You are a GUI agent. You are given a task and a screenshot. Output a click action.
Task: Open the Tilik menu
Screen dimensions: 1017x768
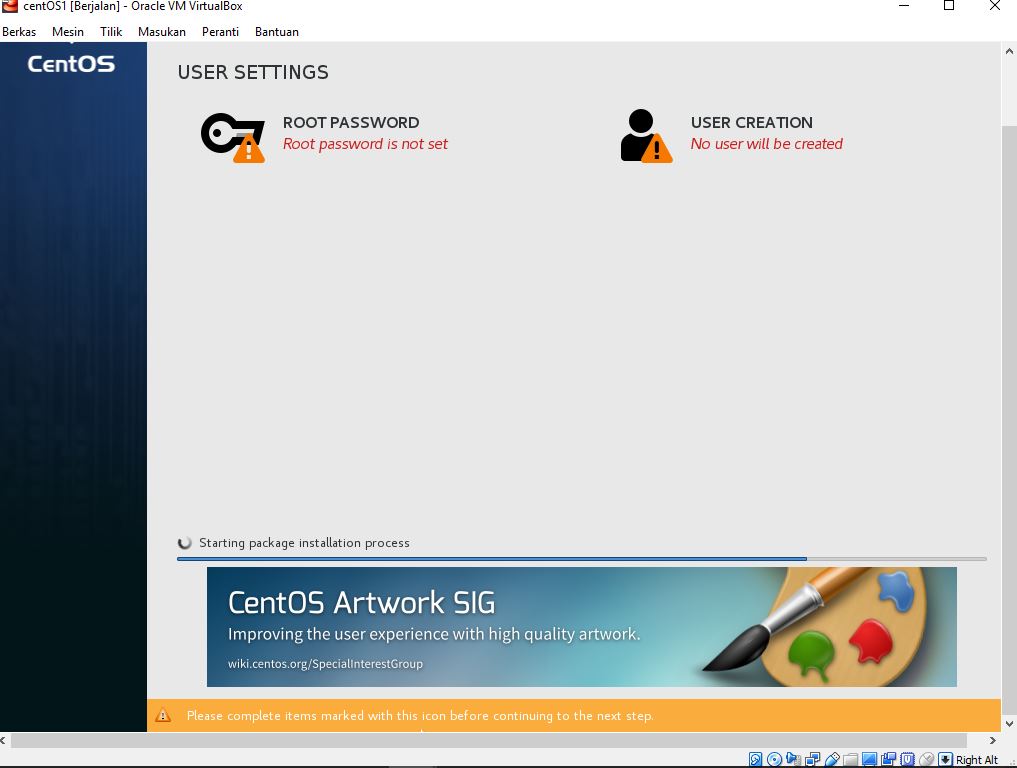coord(111,32)
